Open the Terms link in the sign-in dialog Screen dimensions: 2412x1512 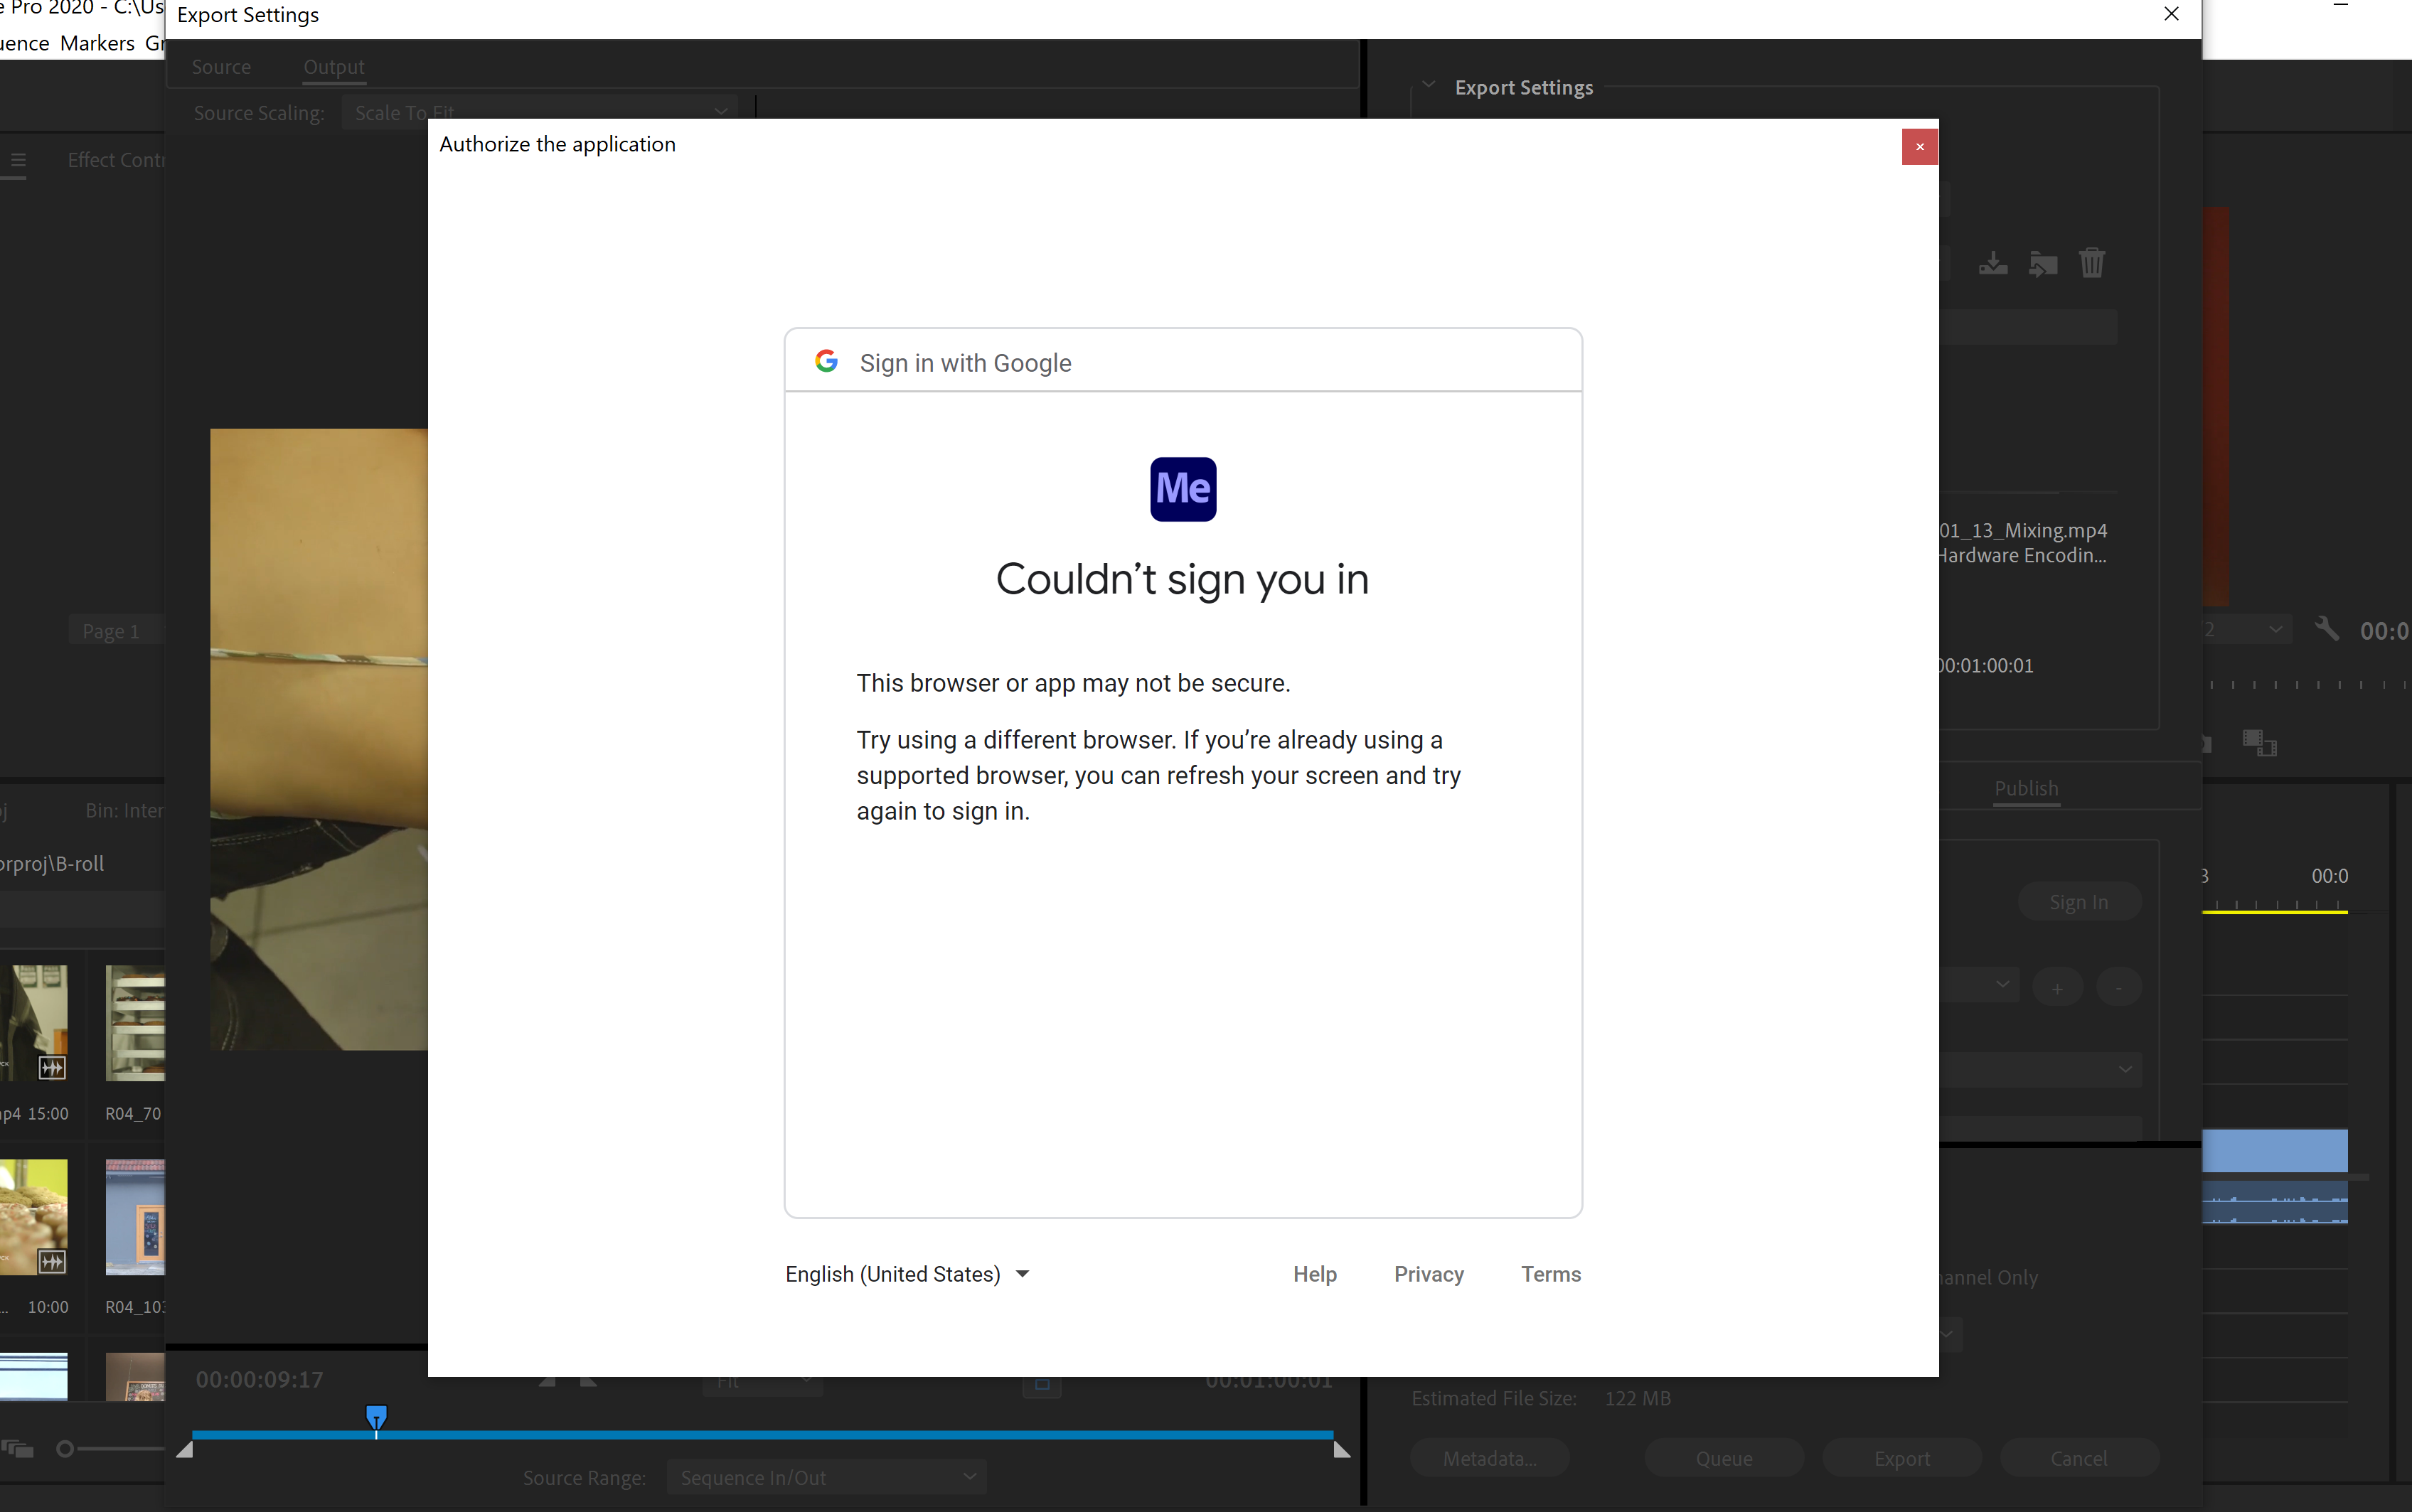pos(1550,1273)
